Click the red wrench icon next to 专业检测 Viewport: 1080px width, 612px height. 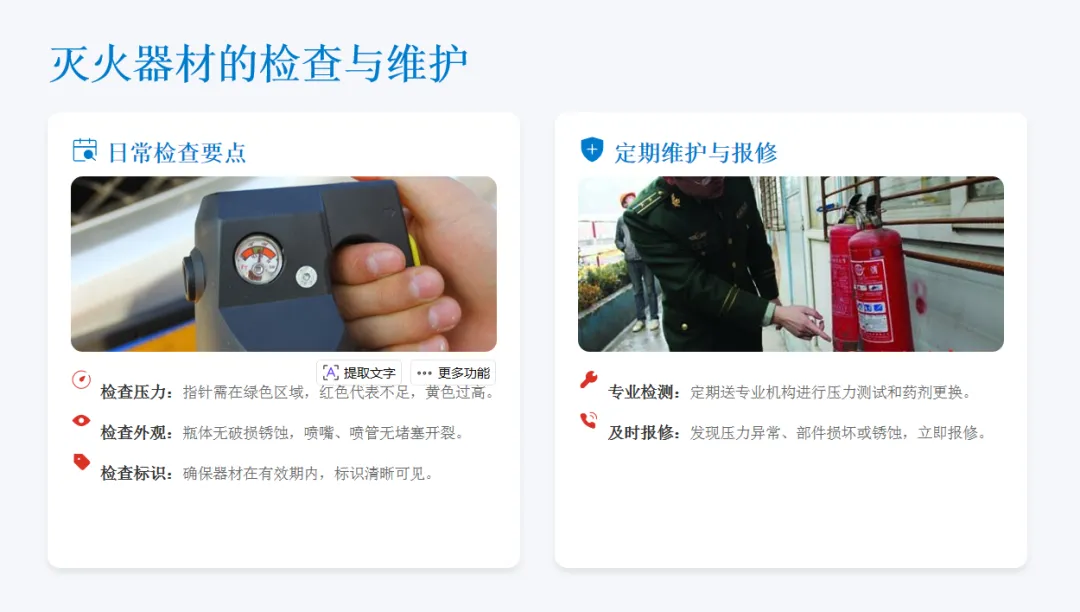coord(588,379)
